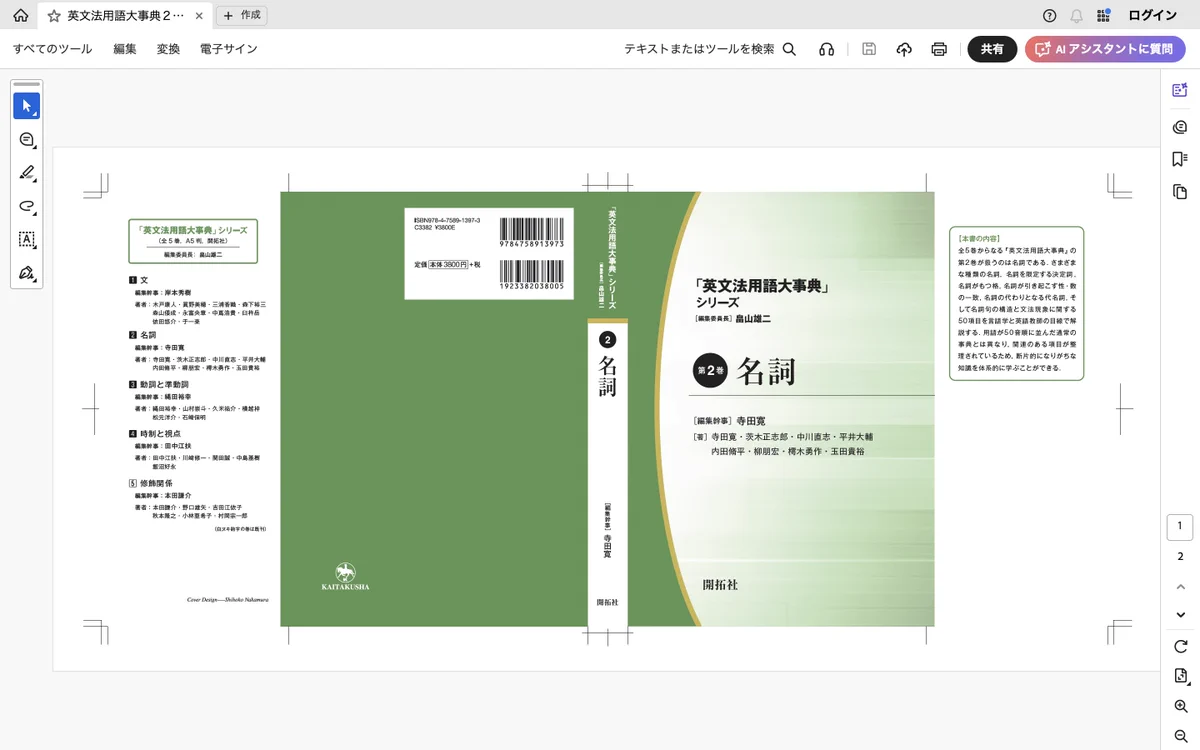The image size is (1200, 750).
Task: Upload the file to the cloud
Action: [904, 49]
